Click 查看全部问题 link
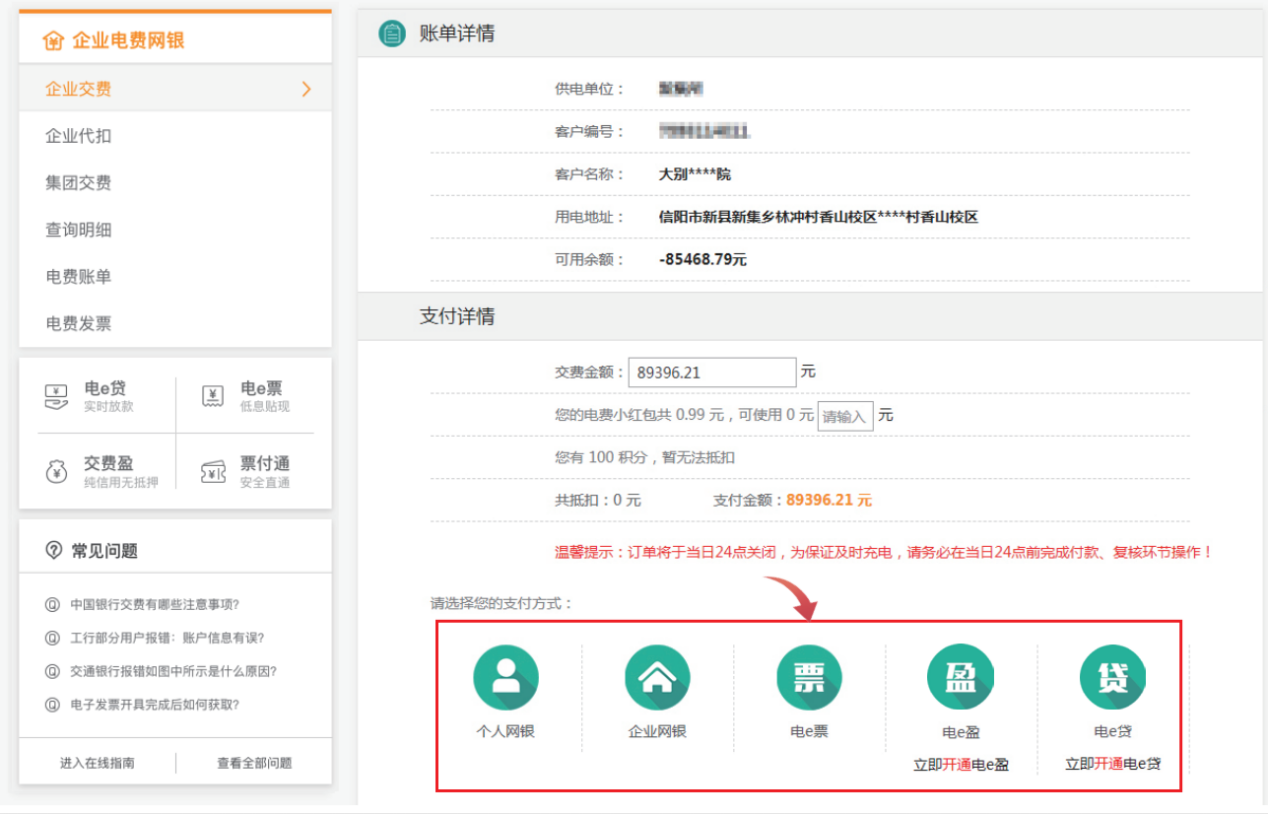 point(254,763)
